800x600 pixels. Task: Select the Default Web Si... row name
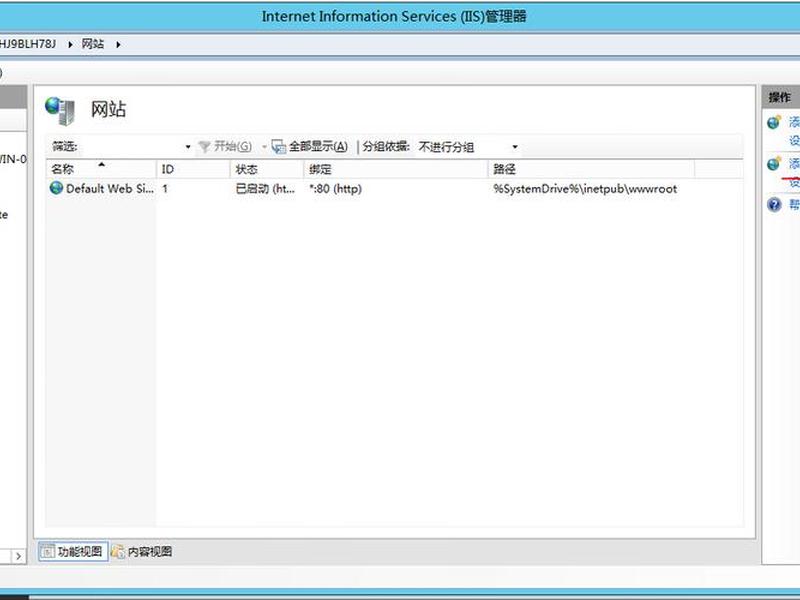[x=110, y=189]
